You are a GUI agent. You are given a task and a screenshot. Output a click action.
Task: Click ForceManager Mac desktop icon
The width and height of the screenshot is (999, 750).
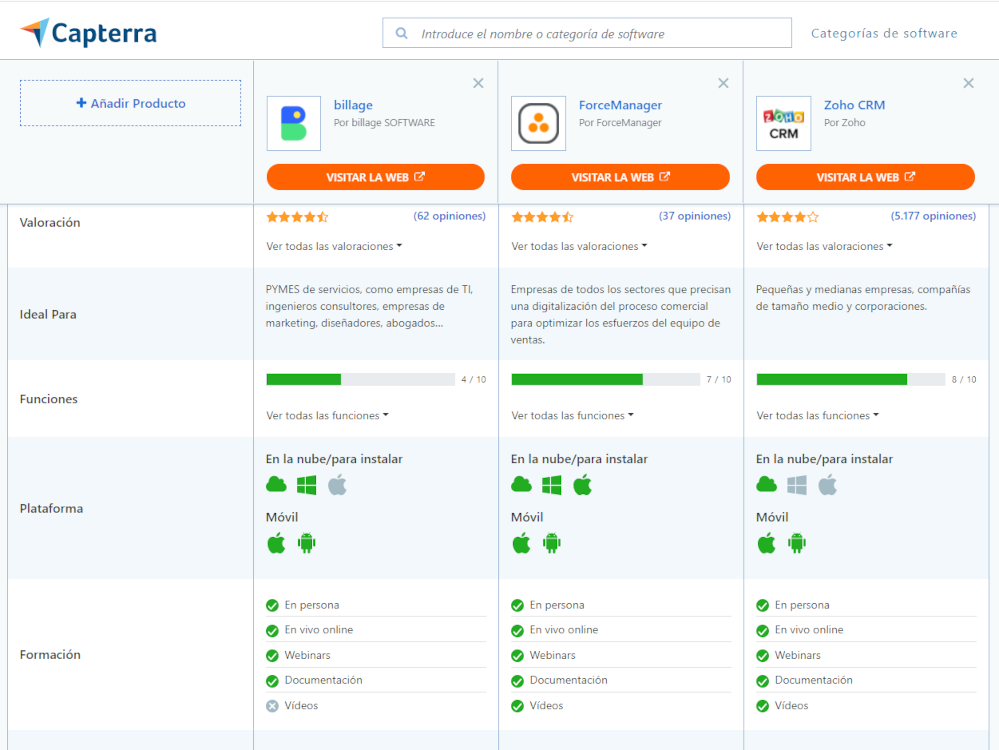[x=583, y=485]
